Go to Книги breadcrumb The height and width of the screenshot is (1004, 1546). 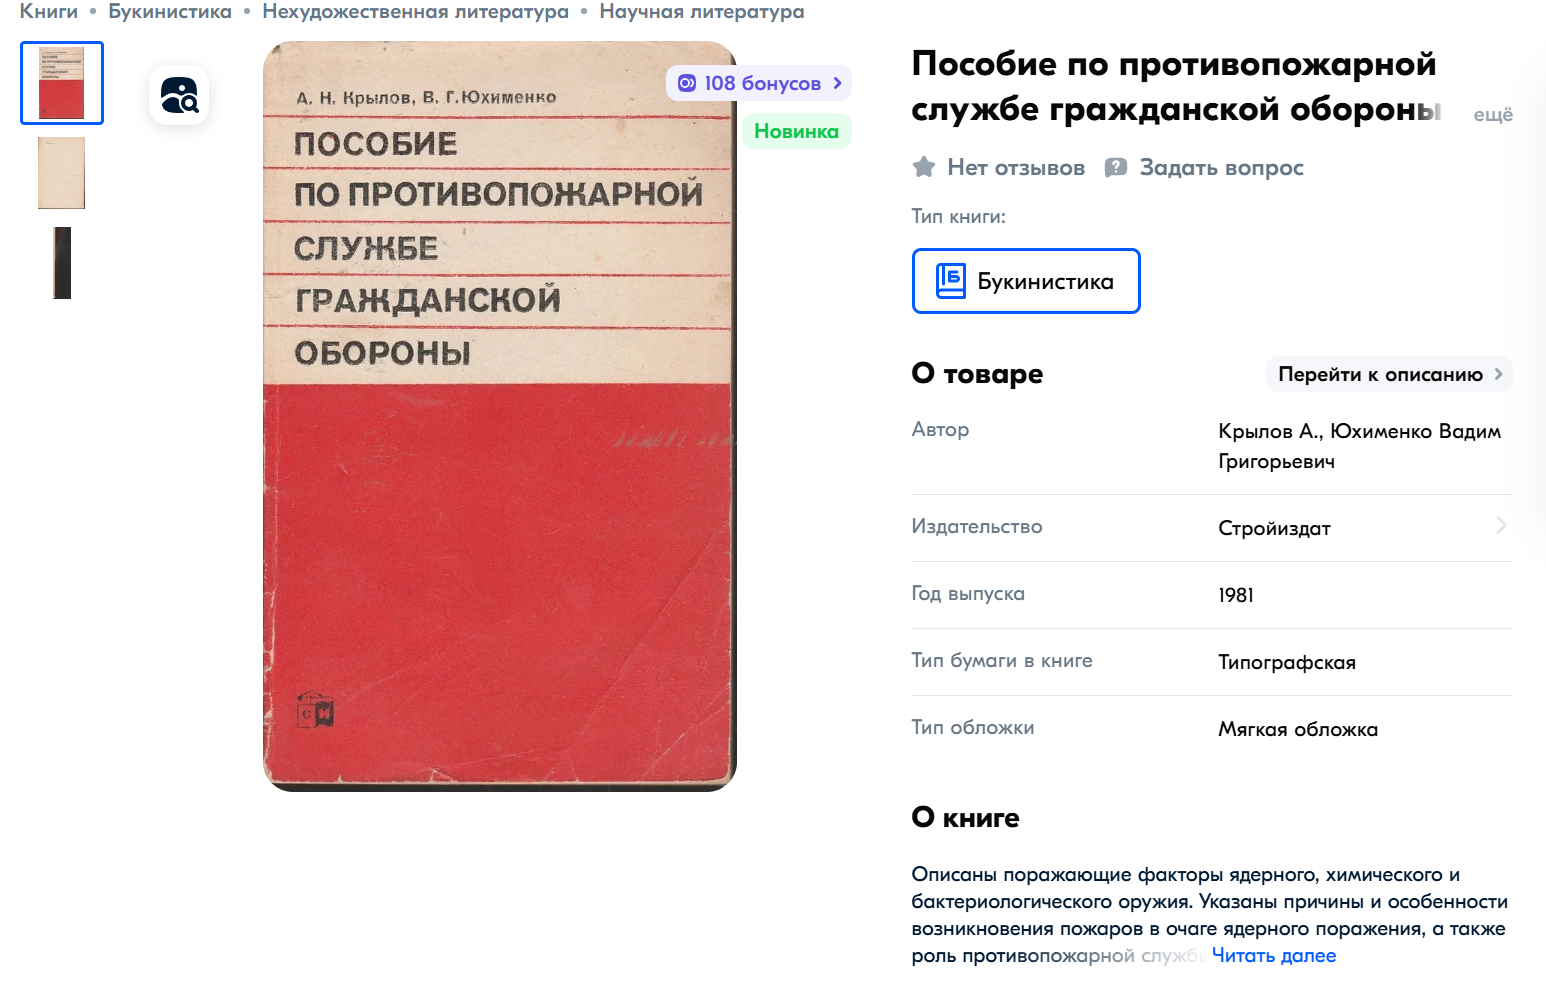[49, 12]
